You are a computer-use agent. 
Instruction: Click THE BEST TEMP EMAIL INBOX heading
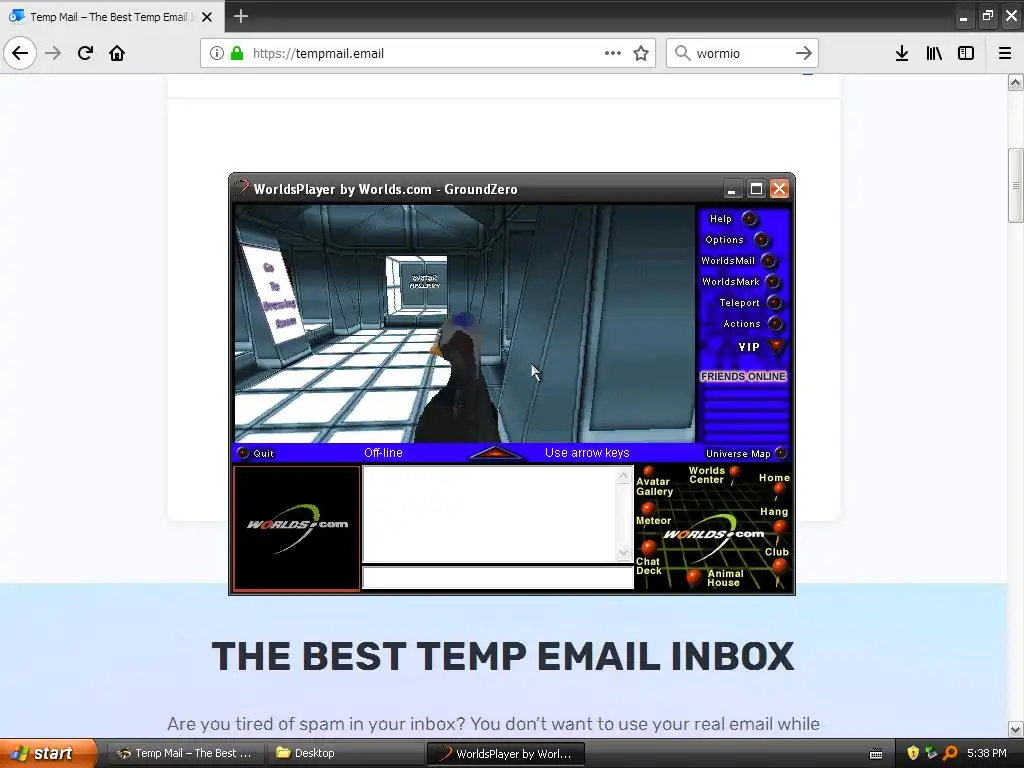503,656
